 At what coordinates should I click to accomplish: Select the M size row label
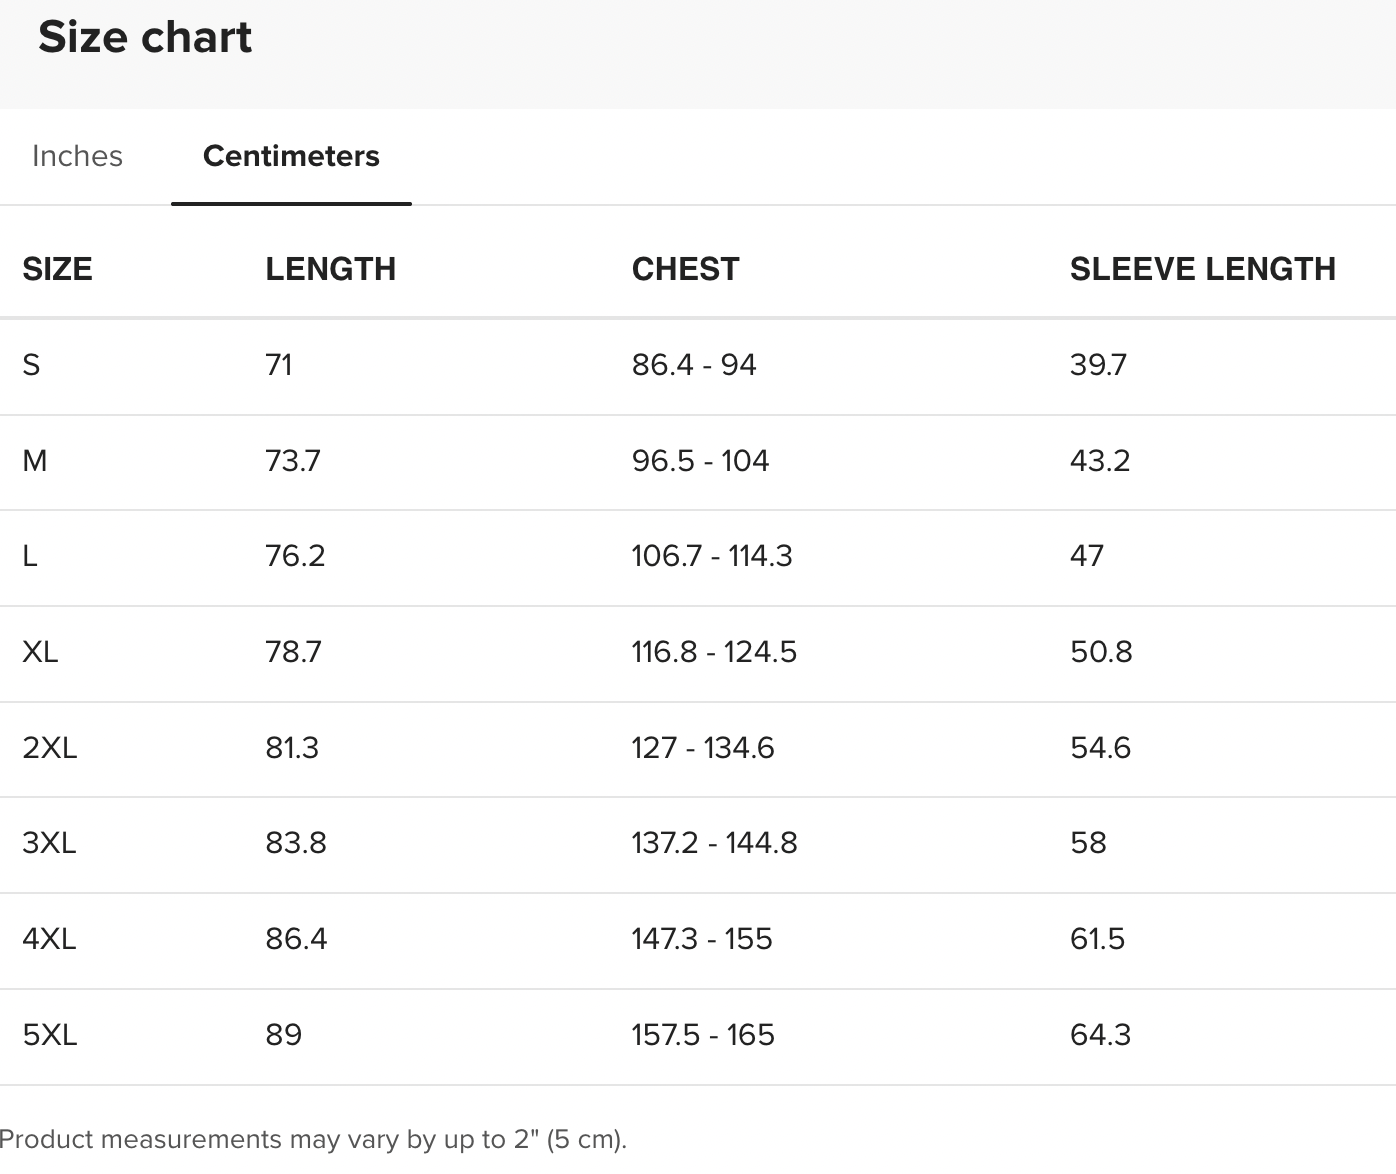coord(34,461)
